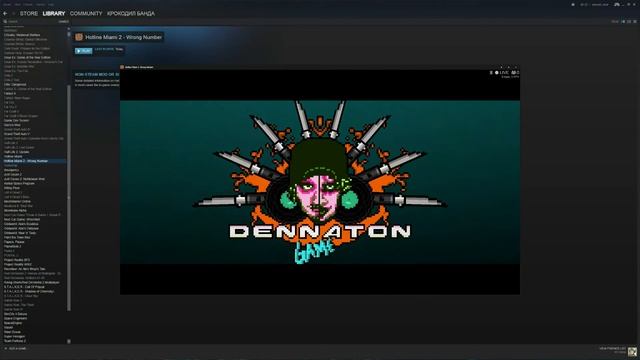Select PlanetSide 2 in game list
This screenshot has height=360, width=640.
pos(13,247)
